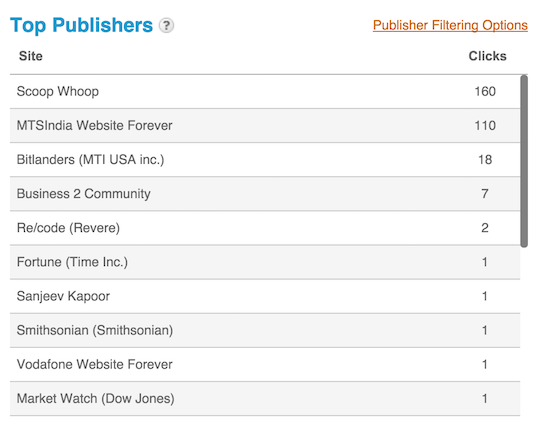Click the 18 clicks value for Bitlanders
The image size is (550, 436).
coord(485,160)
